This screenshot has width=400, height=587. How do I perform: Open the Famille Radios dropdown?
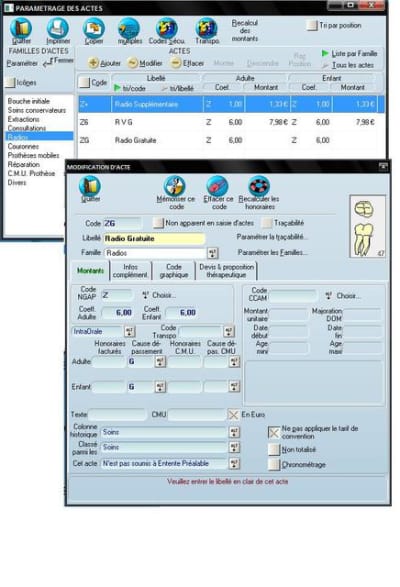tap(212, 253)
